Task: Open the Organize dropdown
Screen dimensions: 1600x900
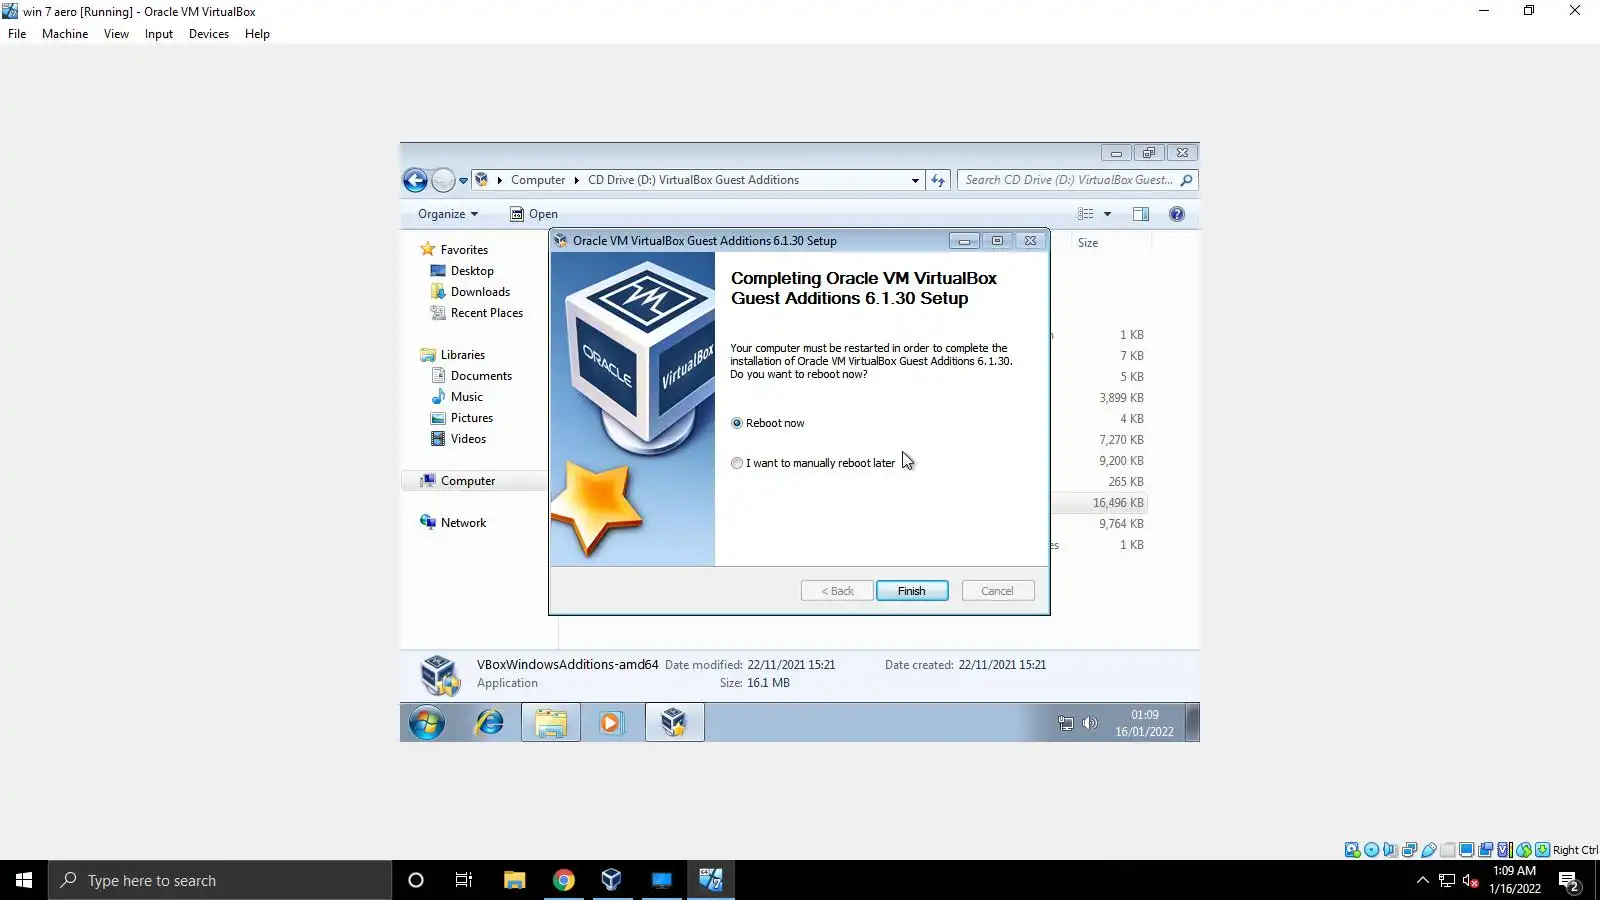Action: [x=448, y=214]
